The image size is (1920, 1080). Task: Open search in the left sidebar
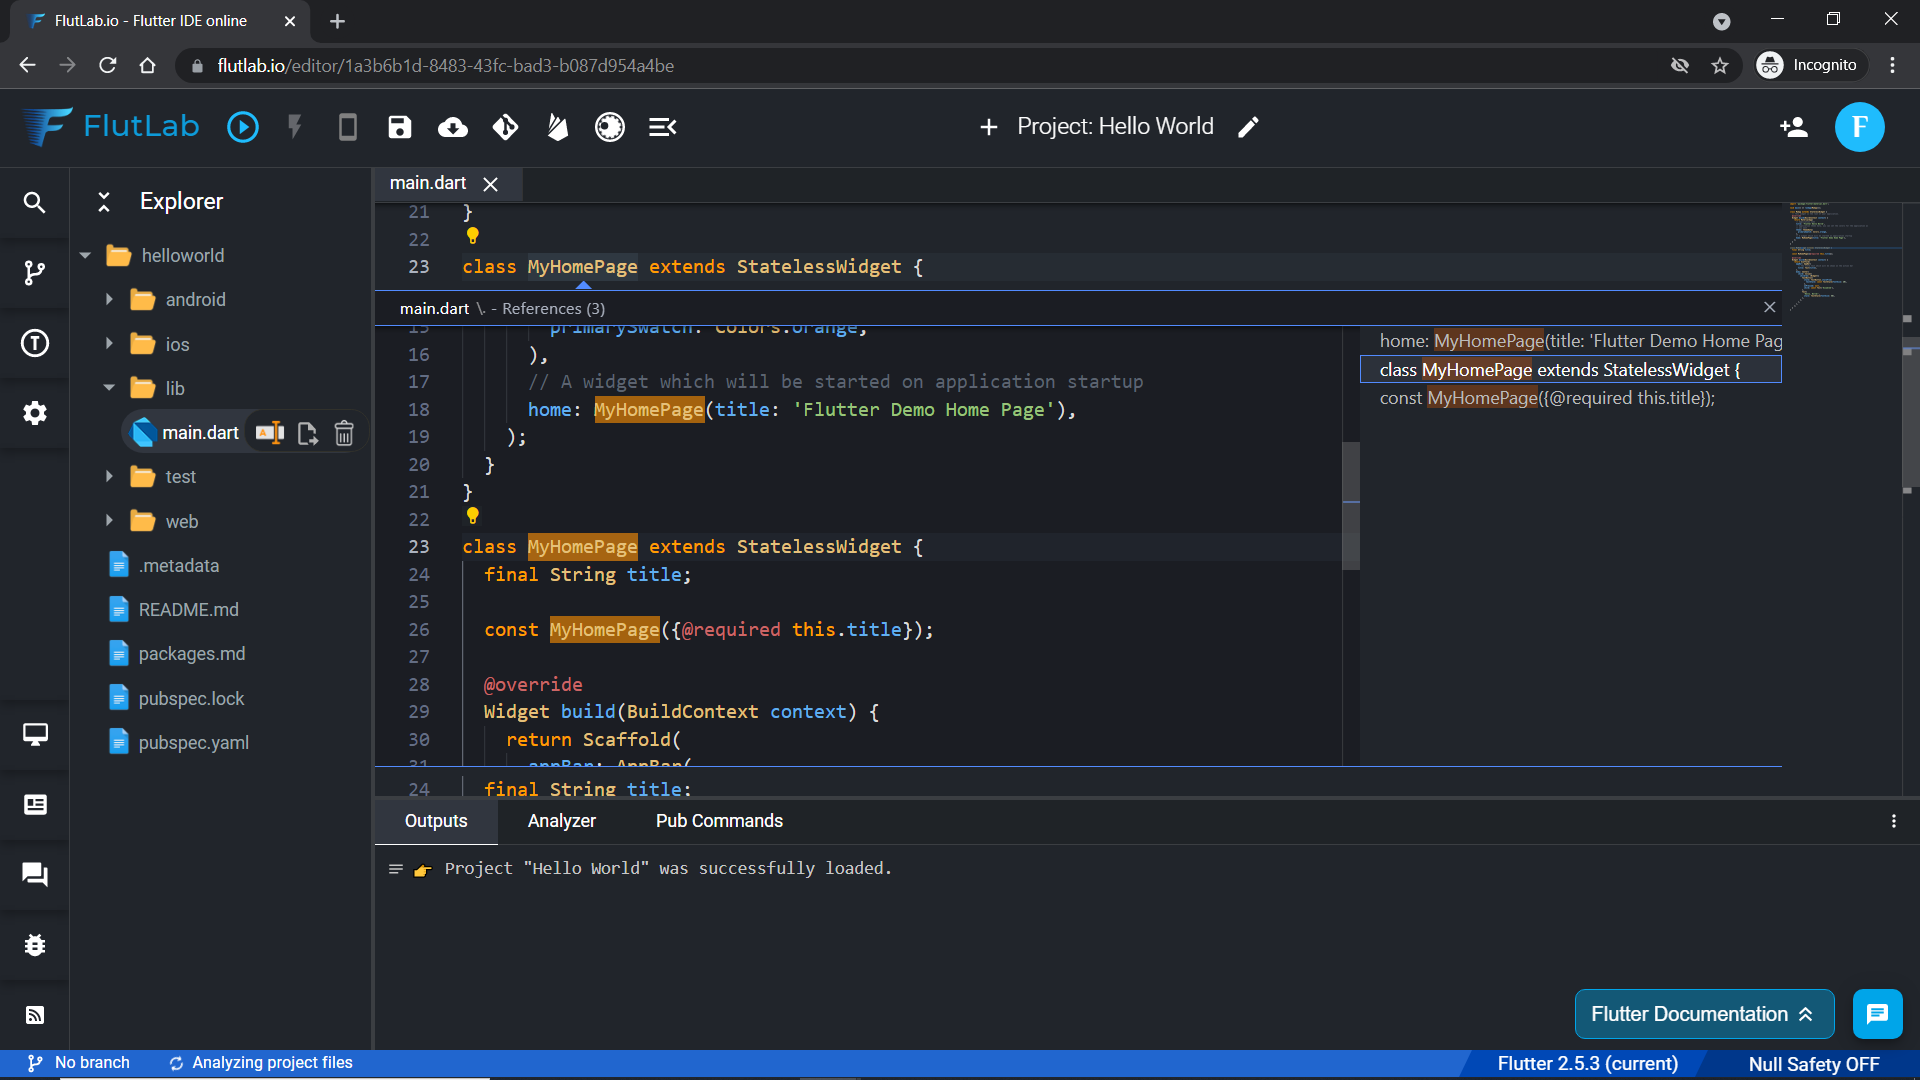(34, 203)
